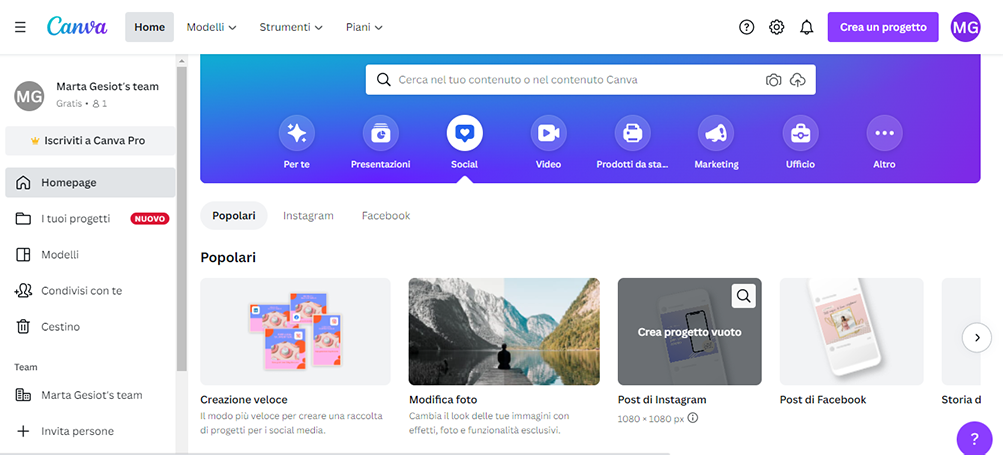Open the hamburger main menu
This screenshot has width=1003, height=455.
[20, 27]
